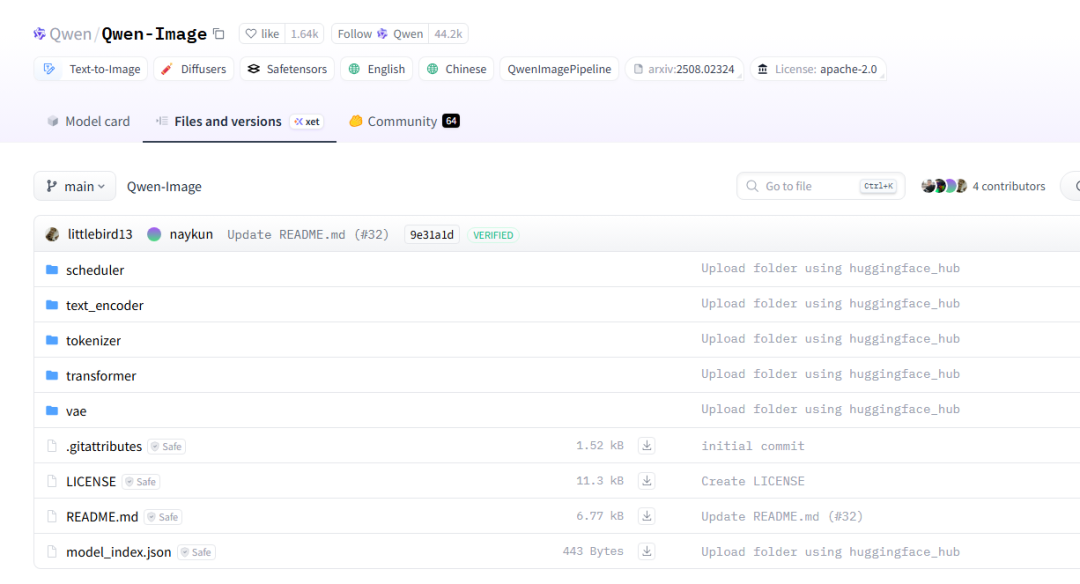Click the README.md file icon
The width and height of the screenshot is (1080, 584).
(x=52, y=517)
